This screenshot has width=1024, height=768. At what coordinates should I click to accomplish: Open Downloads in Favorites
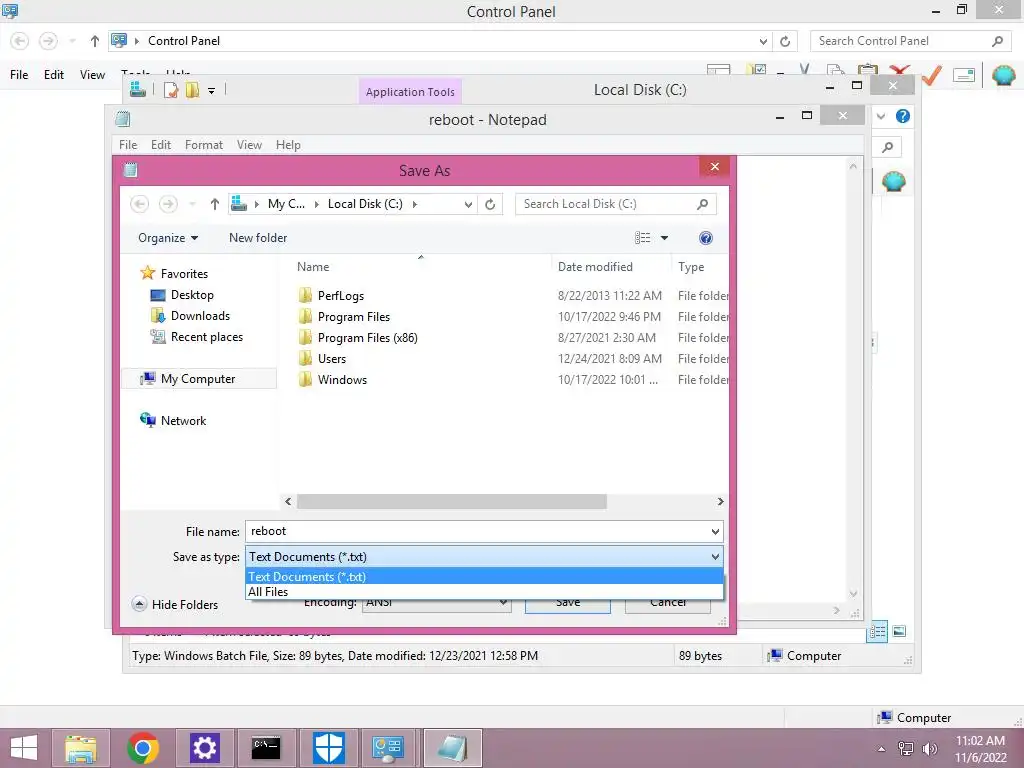point(200,316)
